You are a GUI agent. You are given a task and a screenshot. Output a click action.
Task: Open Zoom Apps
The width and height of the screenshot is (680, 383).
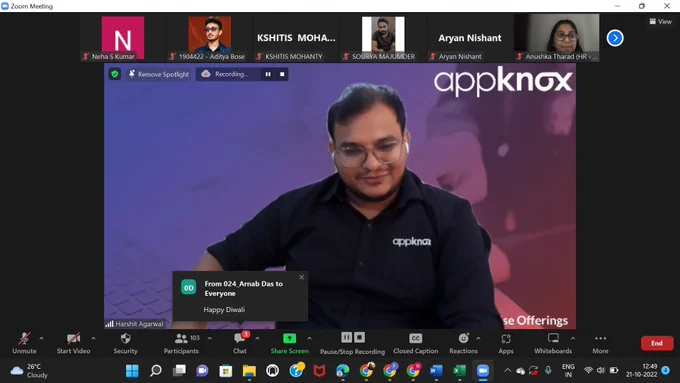pos(506,343)
